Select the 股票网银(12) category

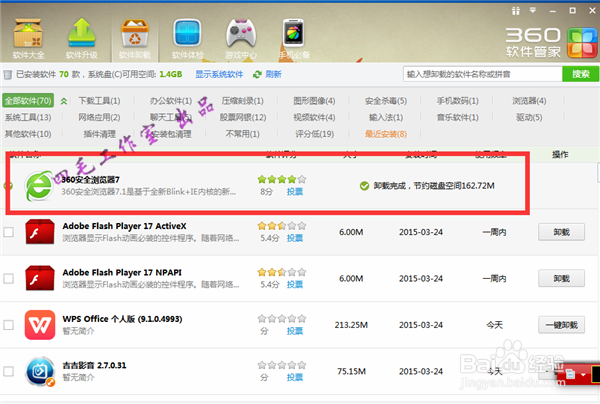tap(243, 117)
